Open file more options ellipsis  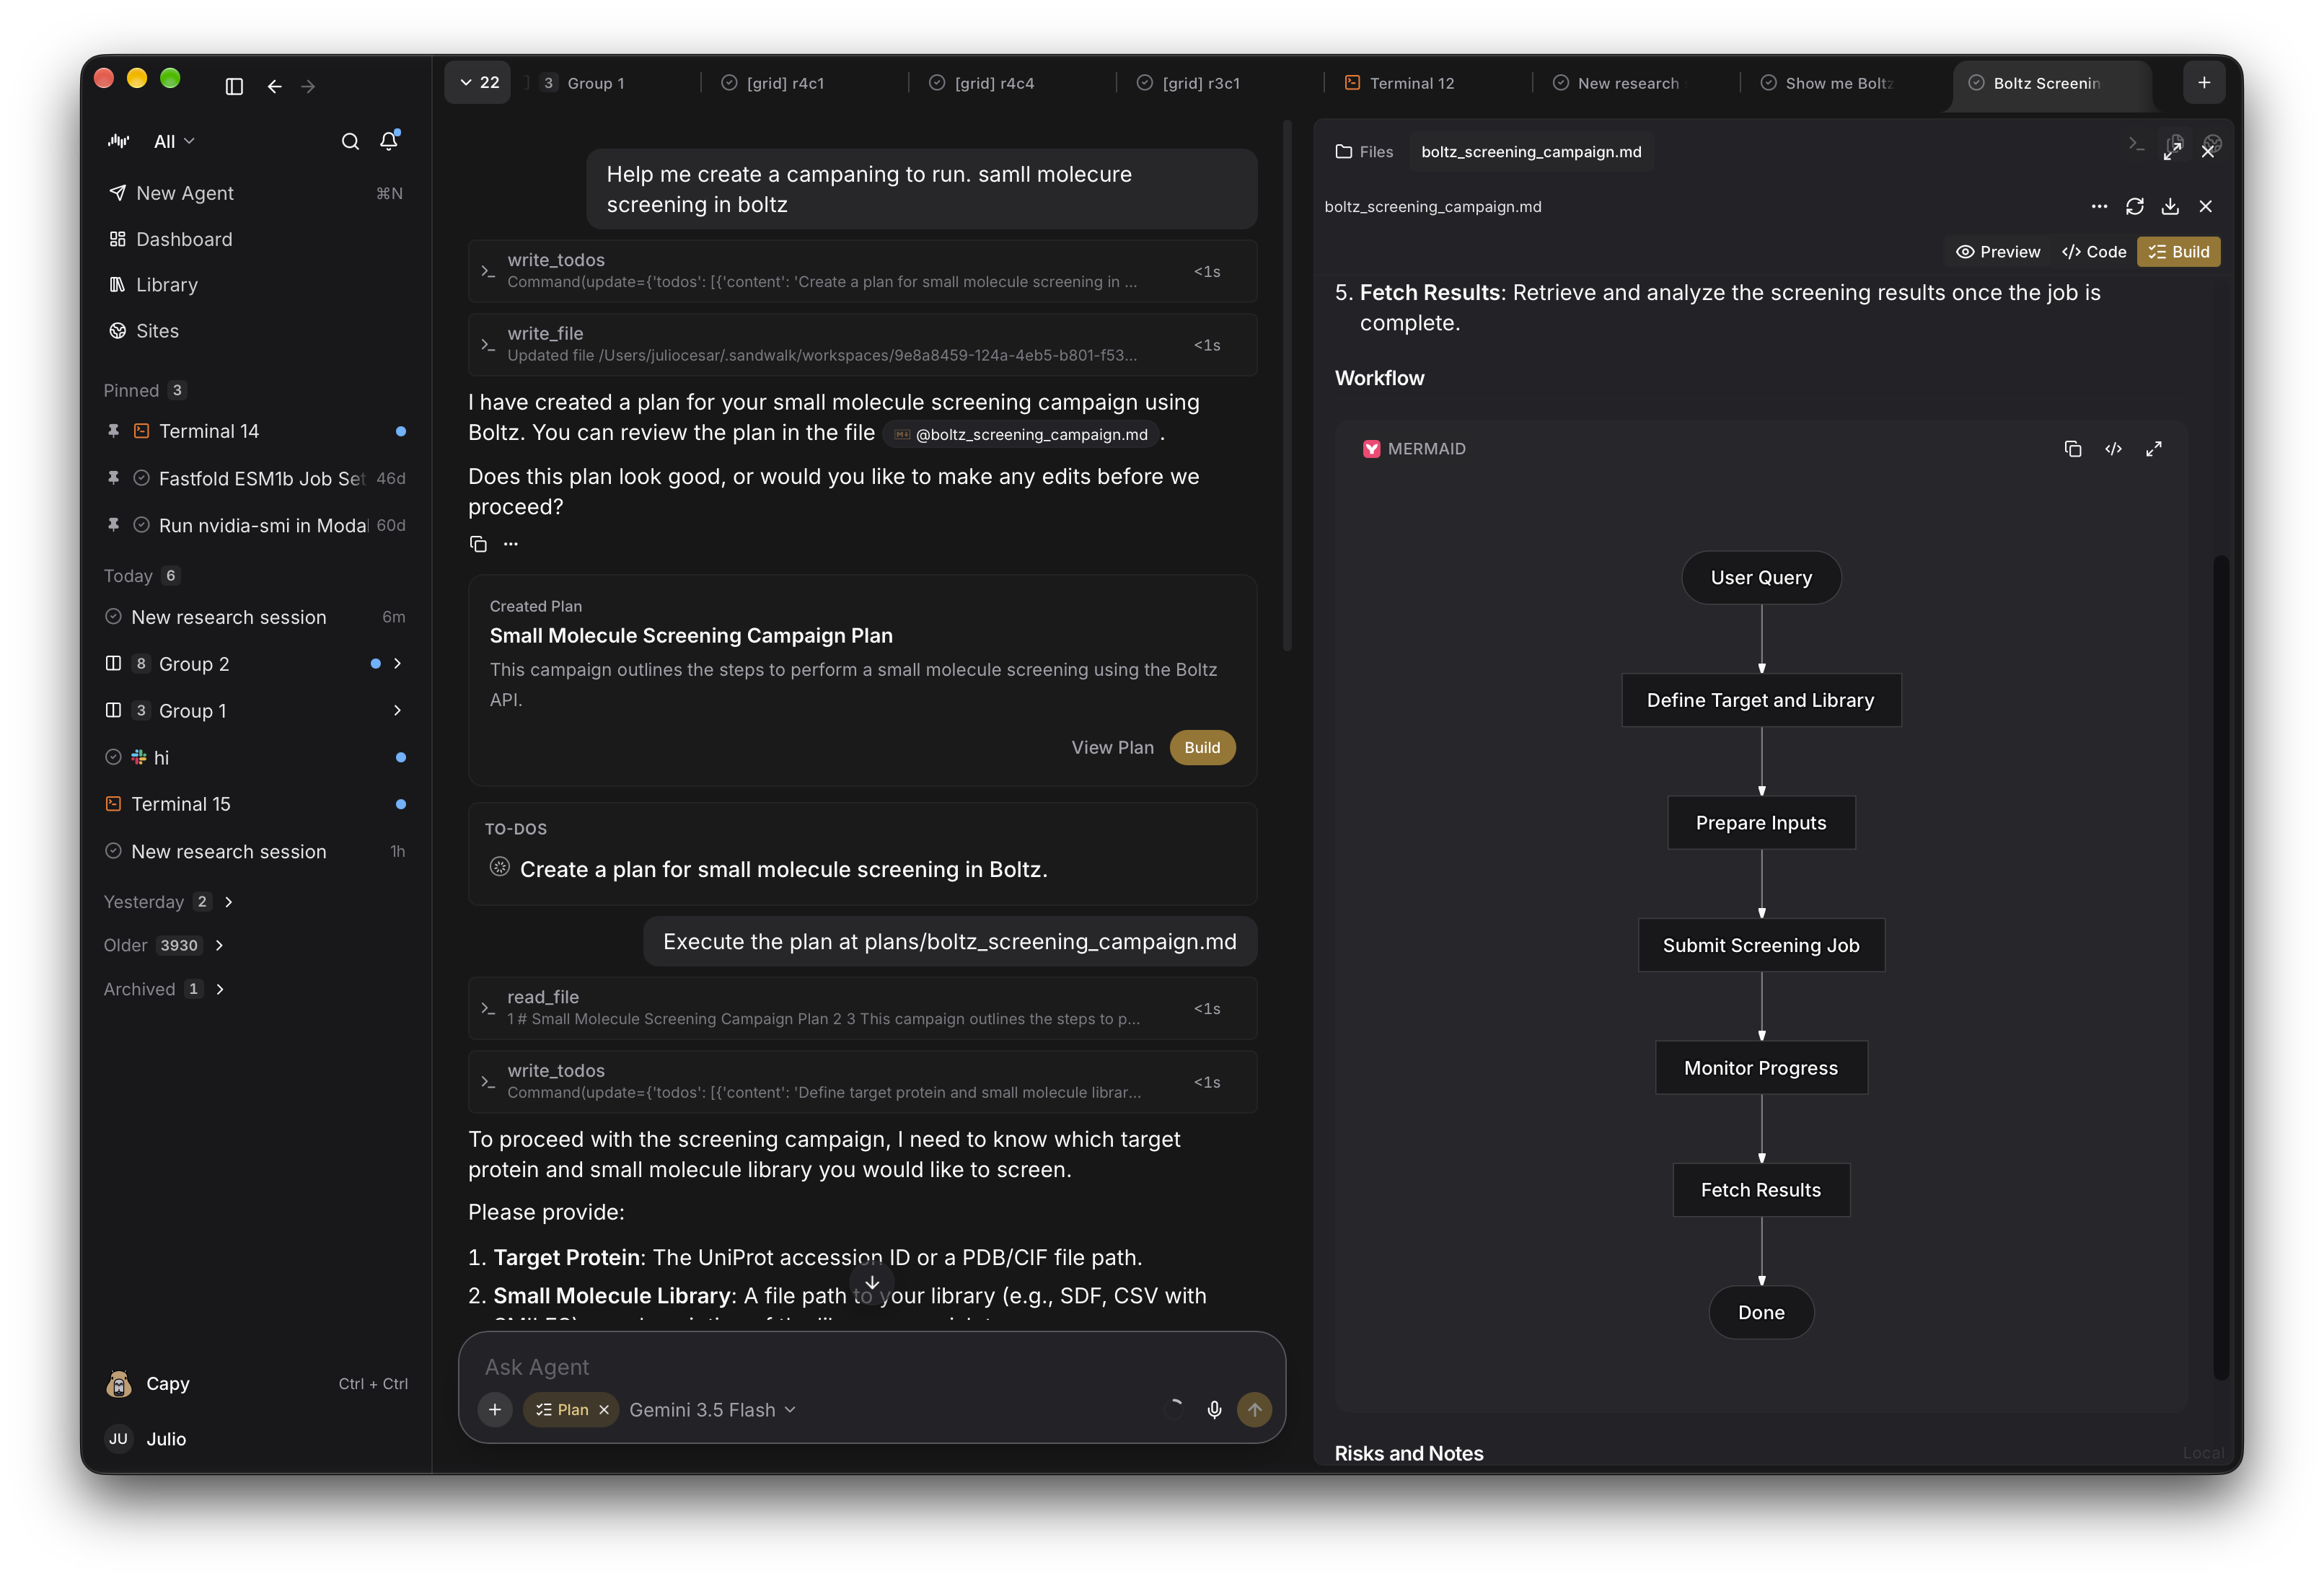[x=2099, y=207]
